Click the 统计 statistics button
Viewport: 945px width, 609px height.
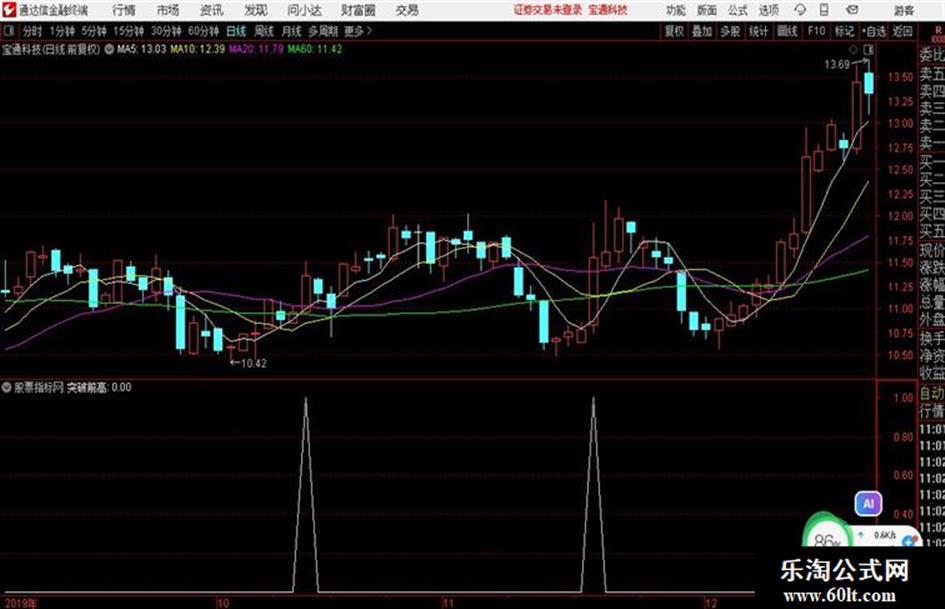758,31
